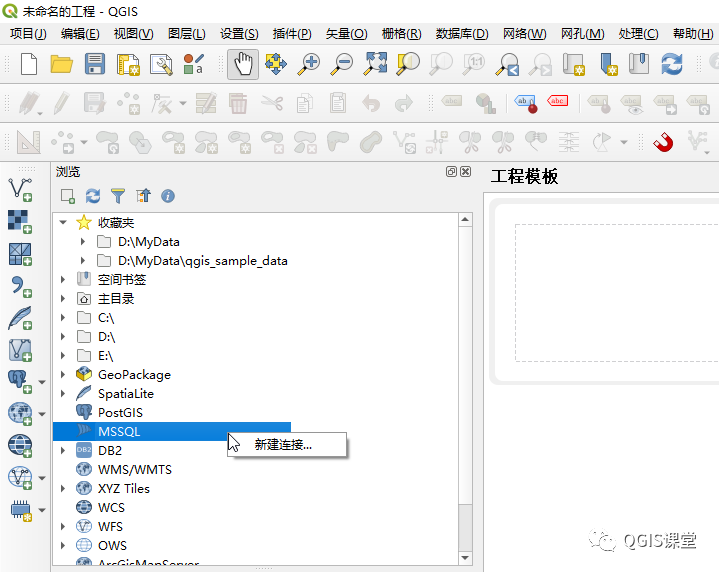The image size is (719, 572).
Task: Undock the Browser panel with float button
Action: (451, 172)
